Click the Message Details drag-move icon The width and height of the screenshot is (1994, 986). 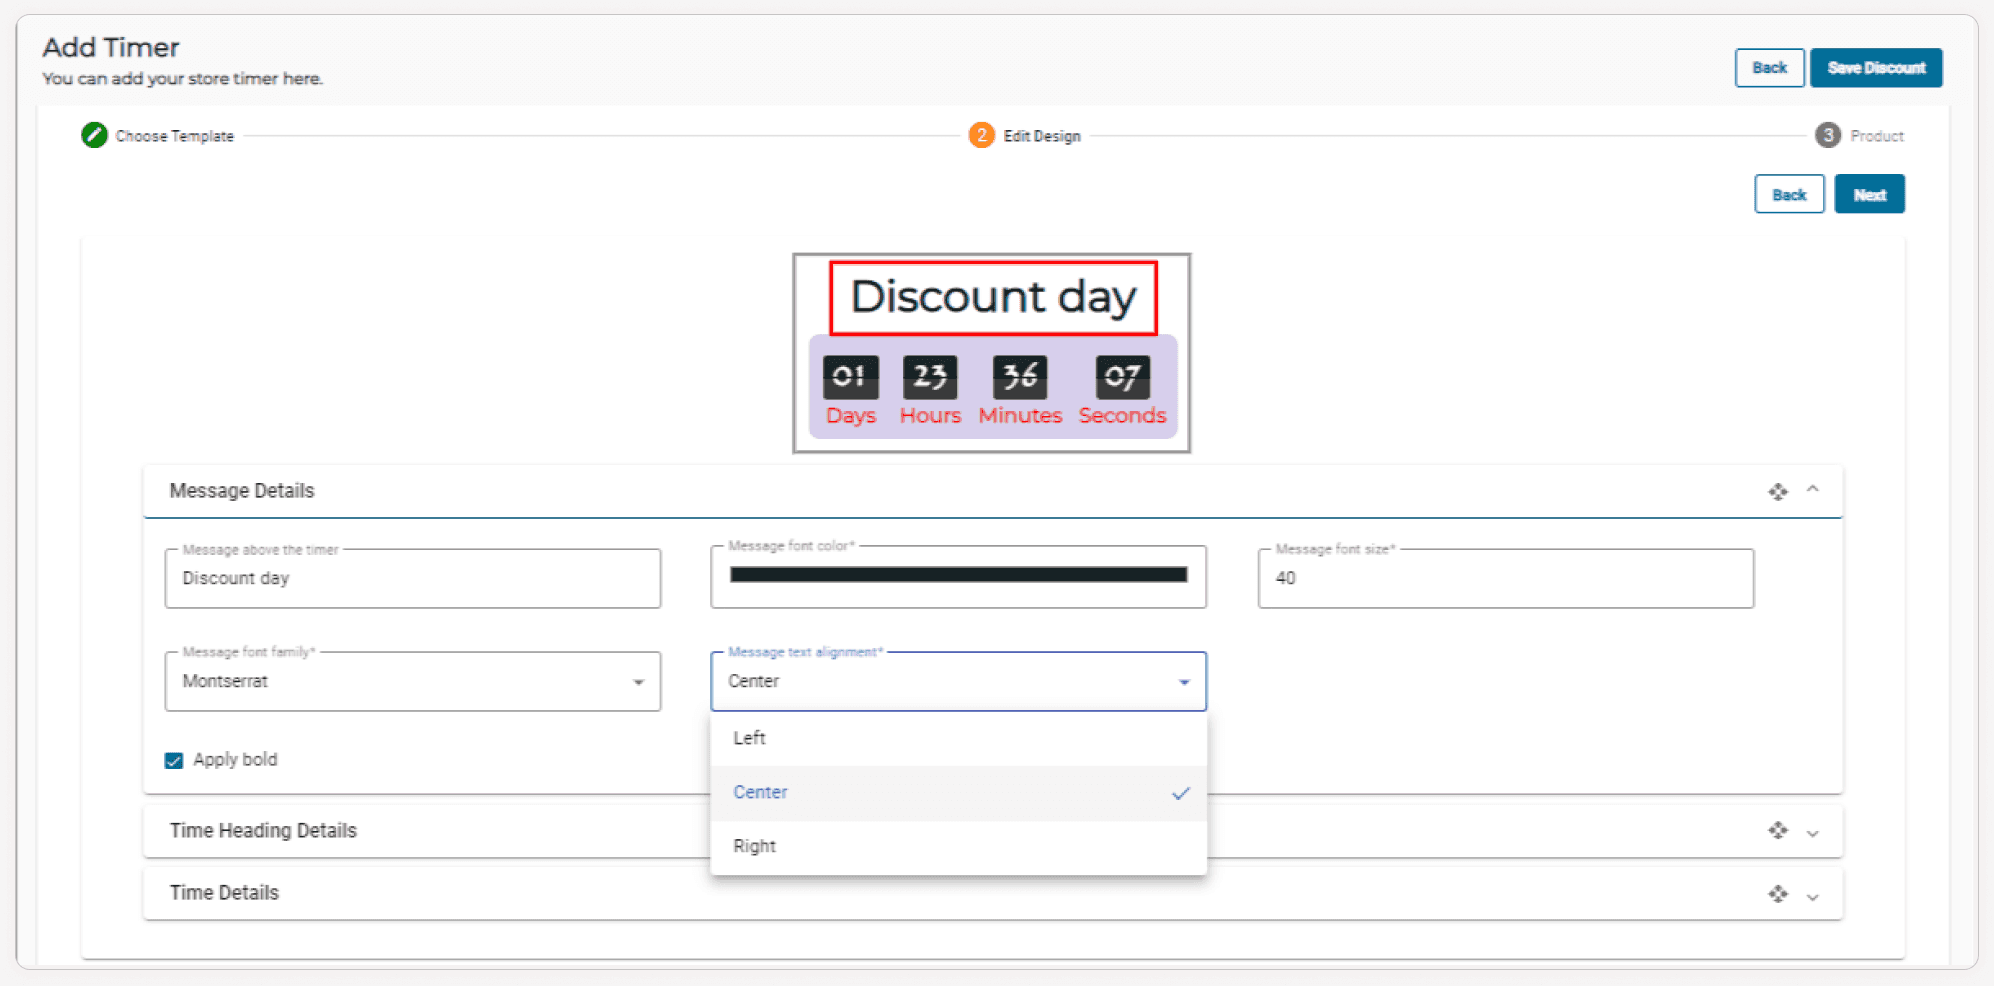(x=1777, y=491)
